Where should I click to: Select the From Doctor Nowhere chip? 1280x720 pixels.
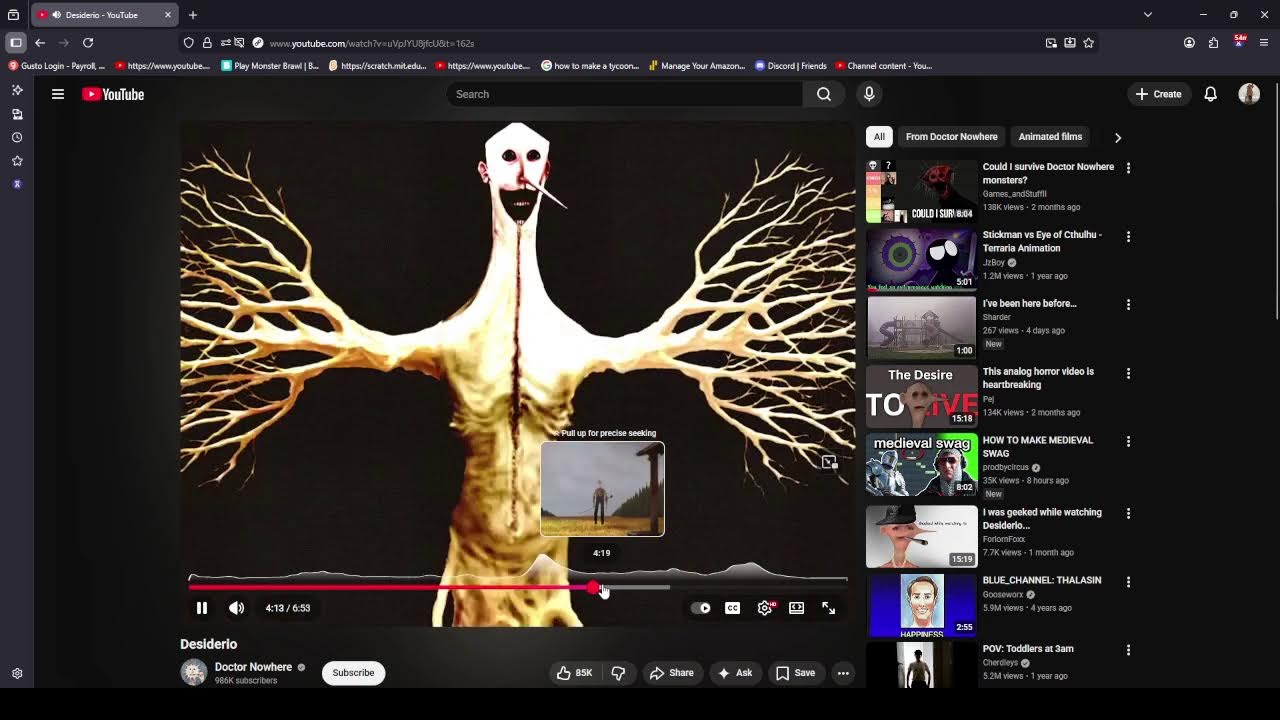pos(951,137)
